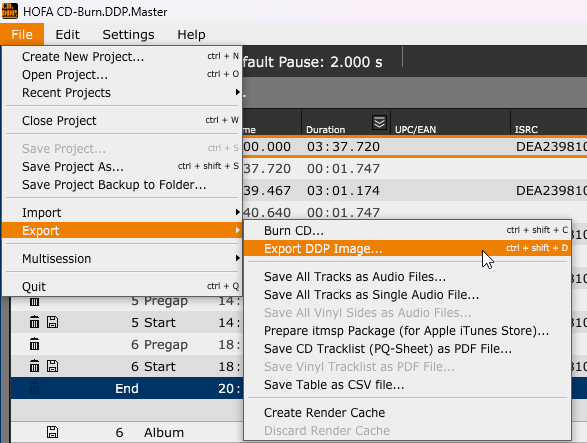587x443 pixels.
Task: Click the trash icon in 6 Pregap row
Action: point(34,344)
